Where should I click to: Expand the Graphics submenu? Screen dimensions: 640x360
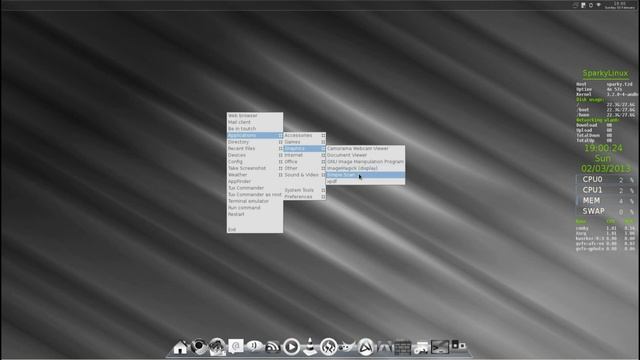coord(304,148)
